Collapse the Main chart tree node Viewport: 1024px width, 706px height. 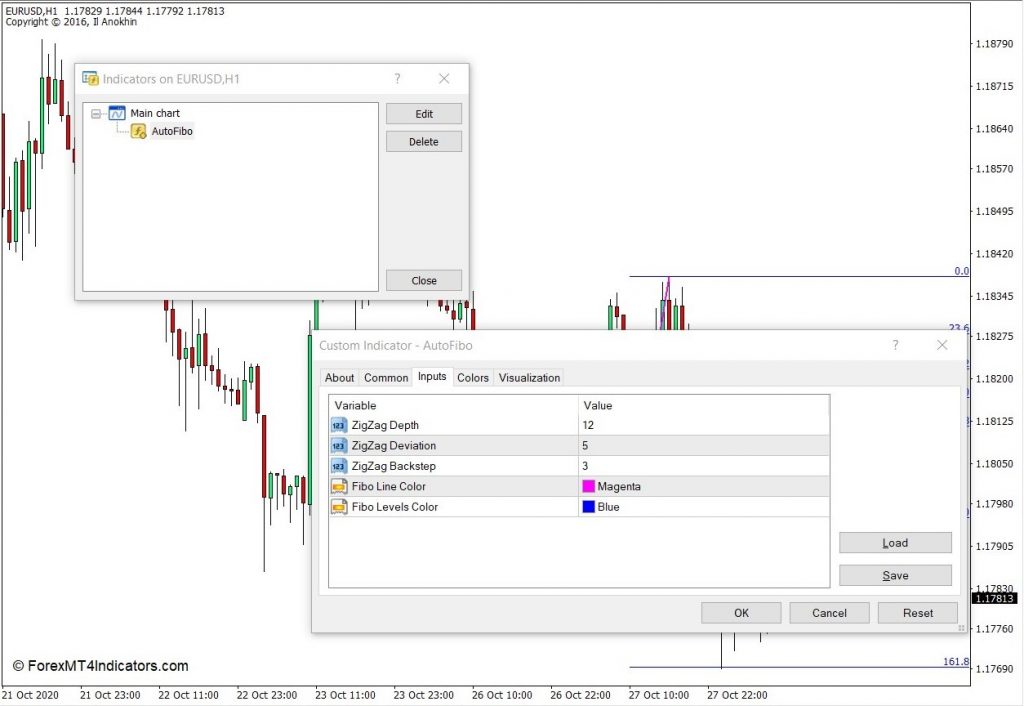[x=96, y=114]
